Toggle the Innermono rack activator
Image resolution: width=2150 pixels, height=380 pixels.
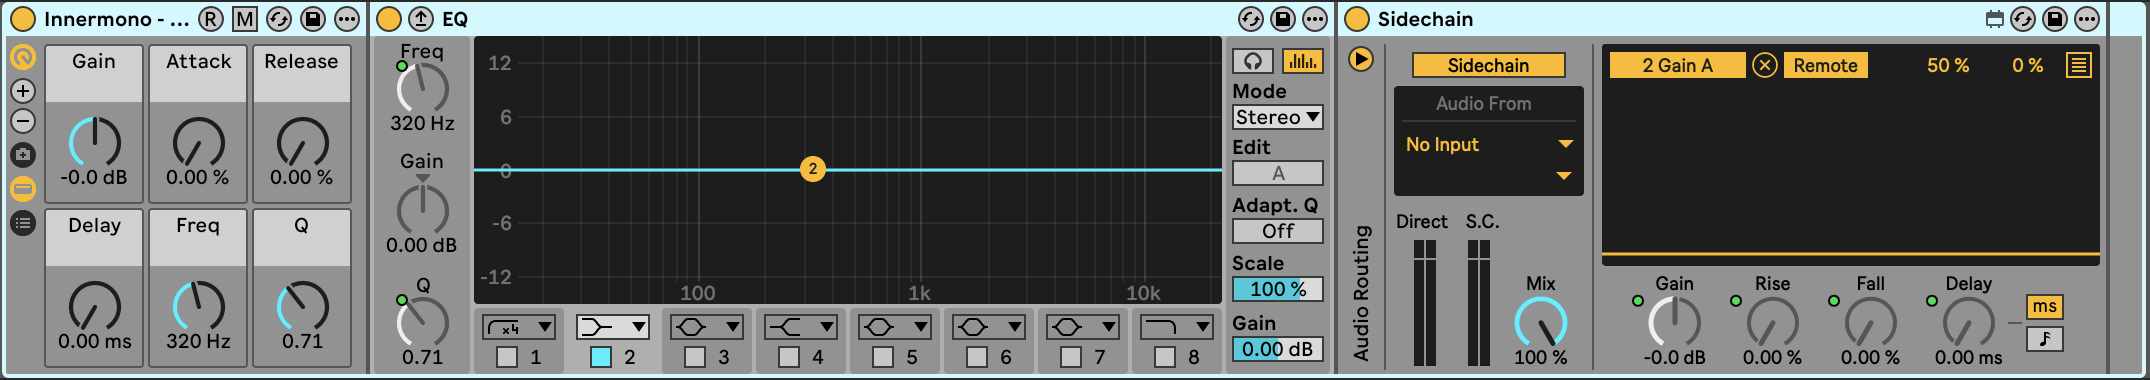(22, 19)
